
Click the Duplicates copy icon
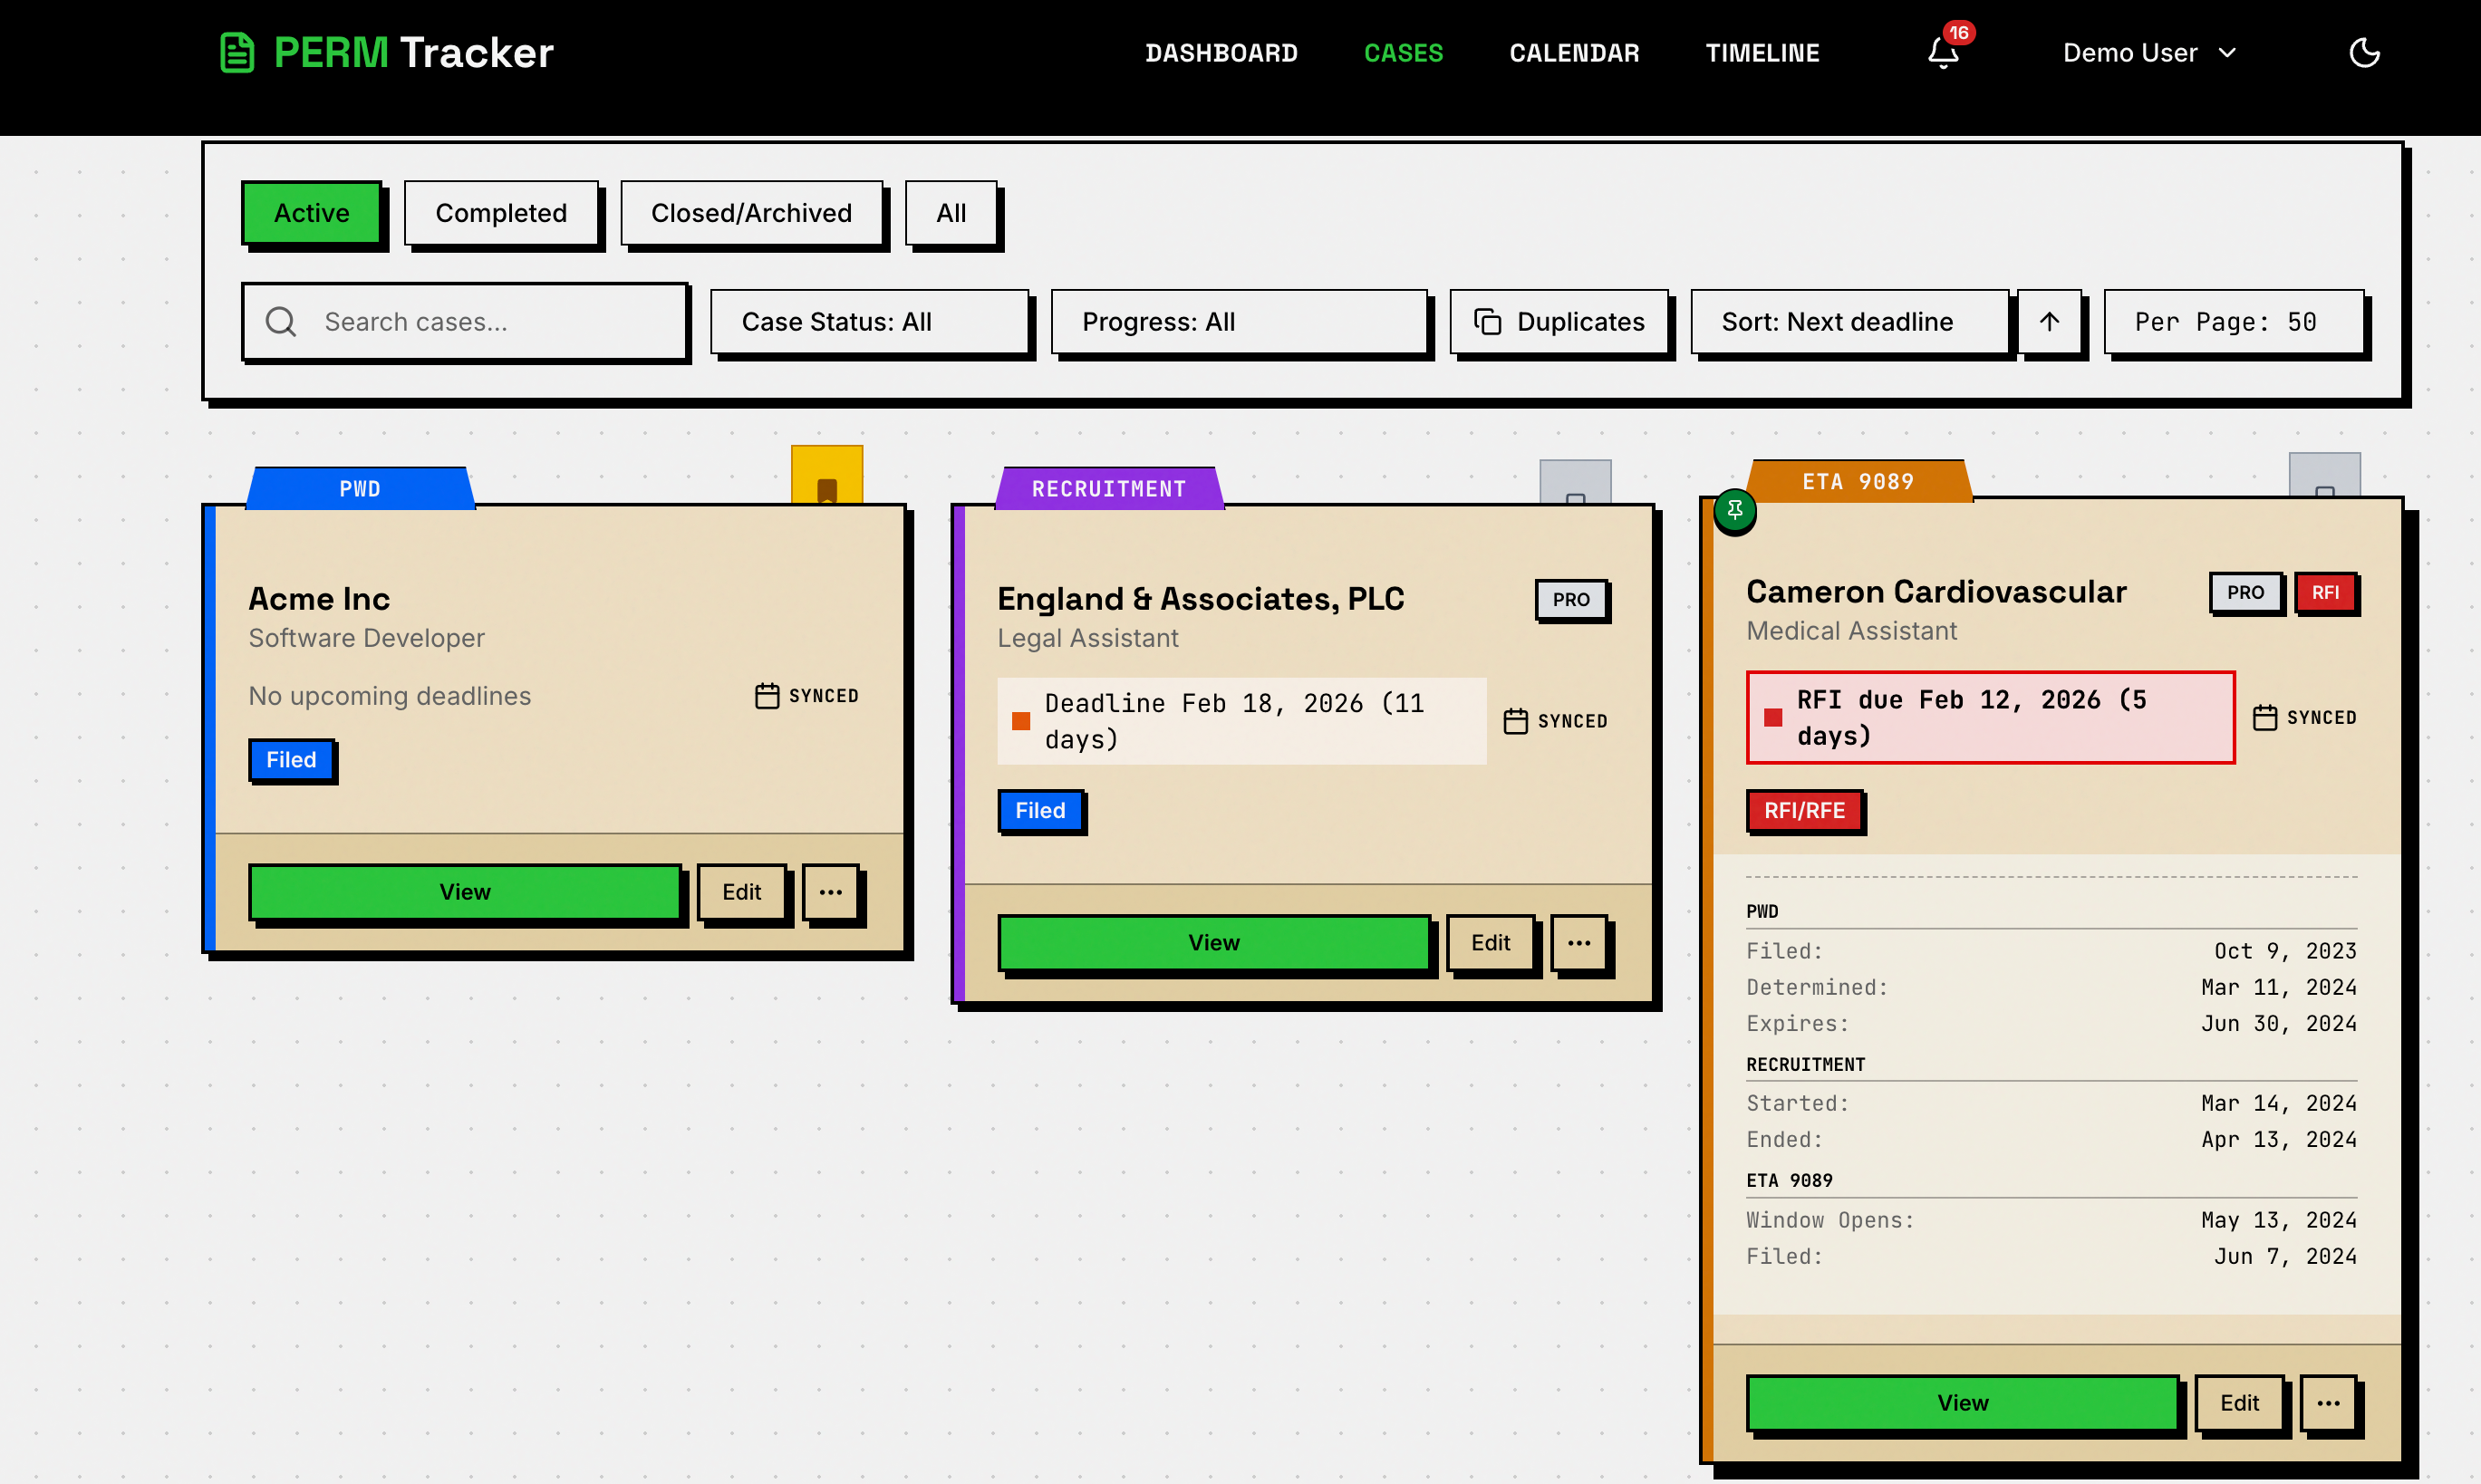click(1489, 321)
